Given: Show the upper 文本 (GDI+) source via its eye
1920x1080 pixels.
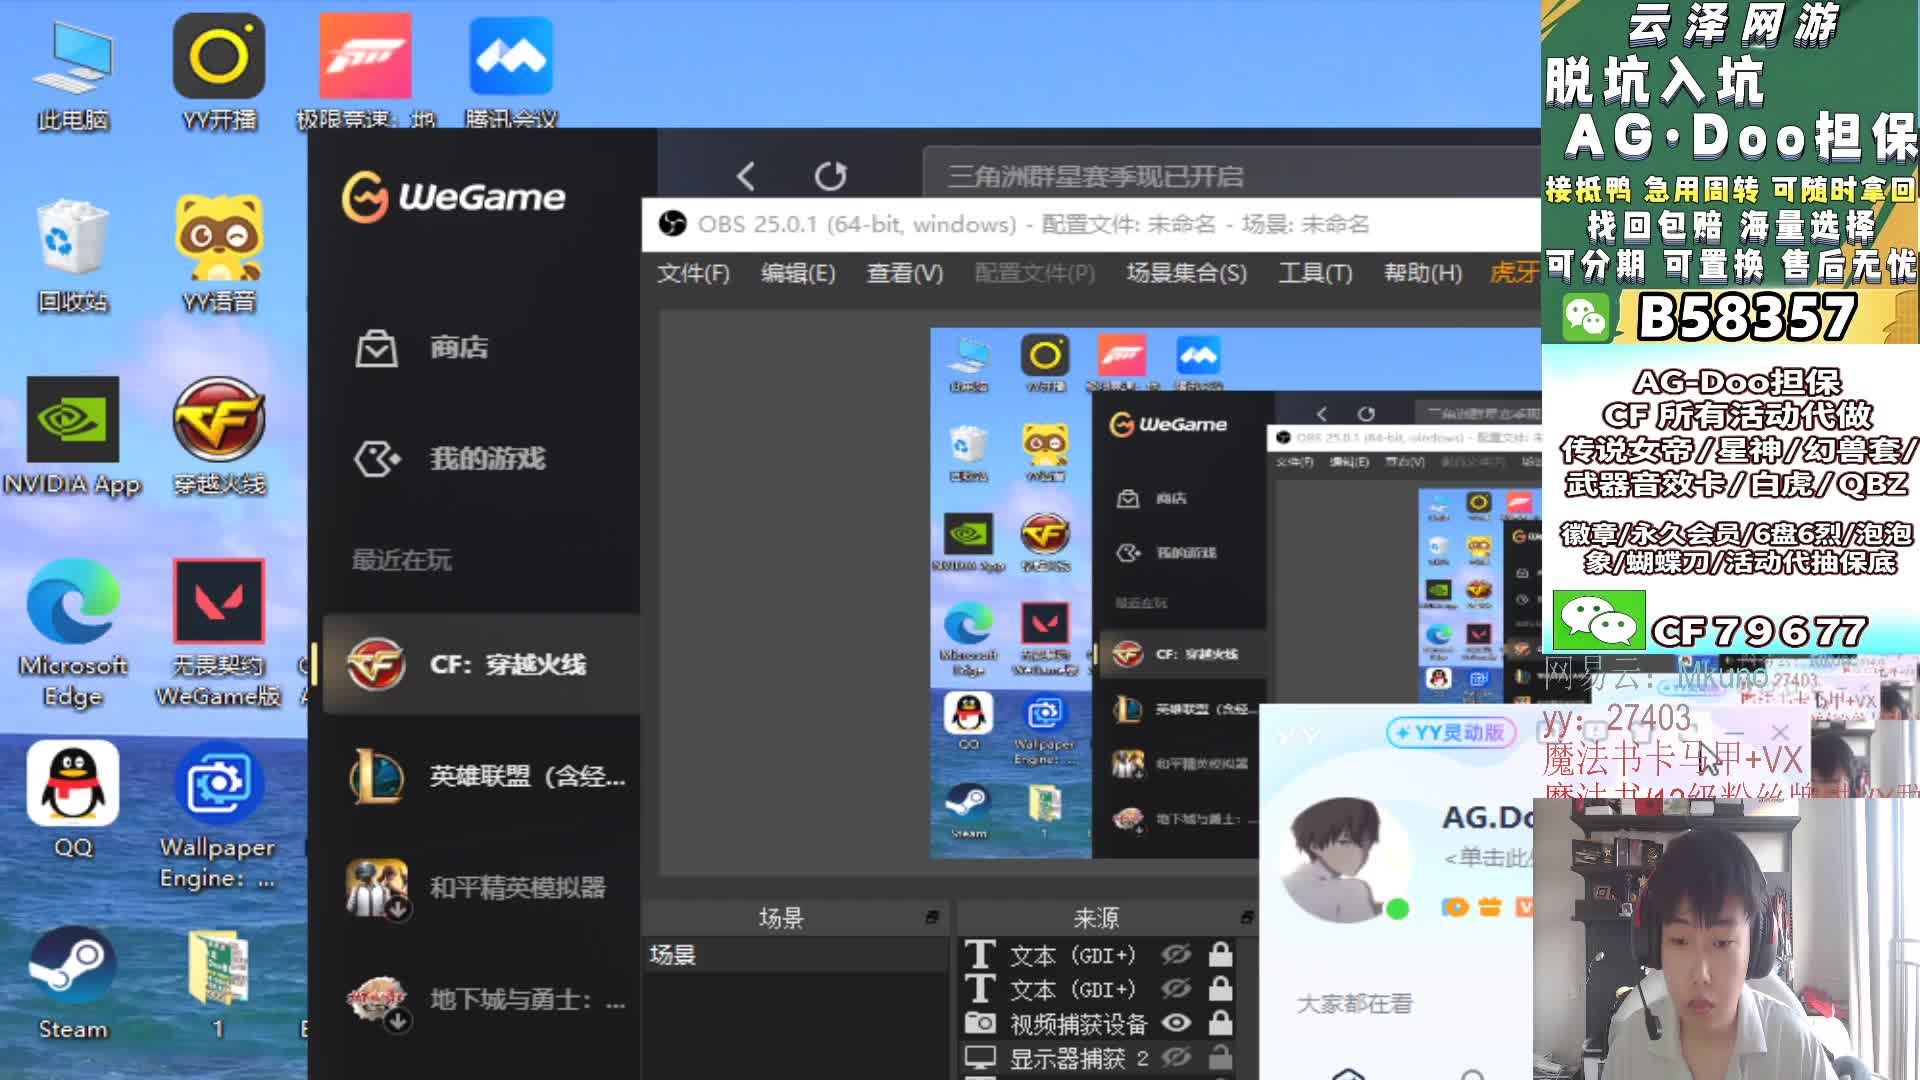Looking at the screenshot, I should 1176,955.
